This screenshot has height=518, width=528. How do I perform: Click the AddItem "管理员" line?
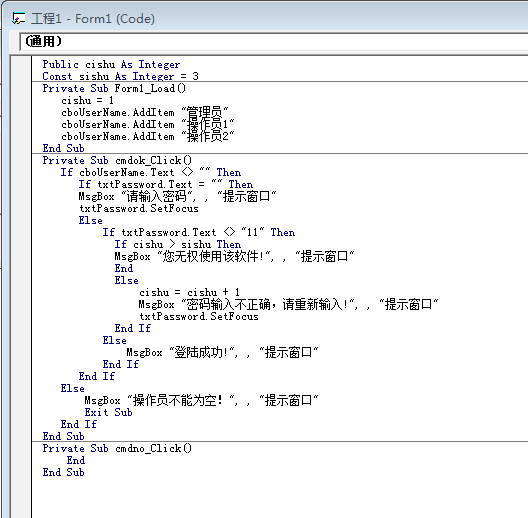[x=145, y=112]
